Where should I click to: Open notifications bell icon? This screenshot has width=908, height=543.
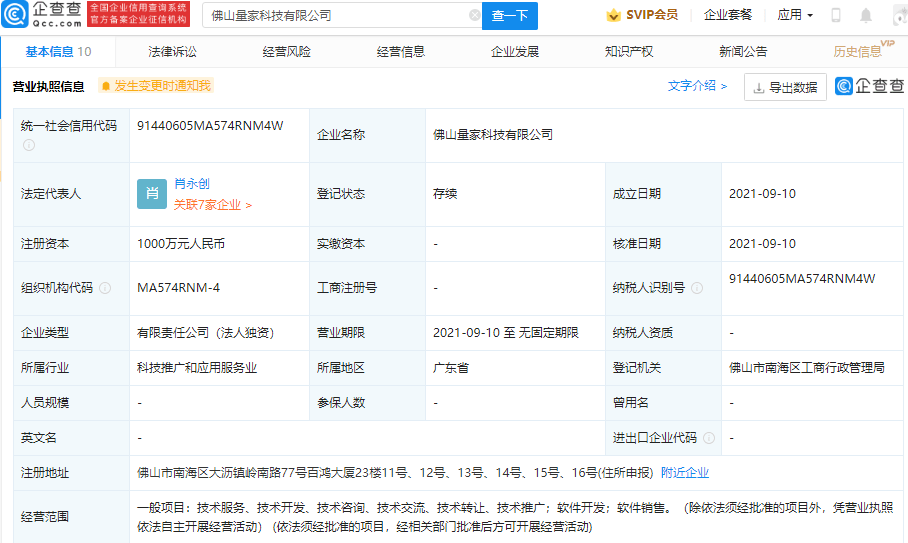[866, 16]
